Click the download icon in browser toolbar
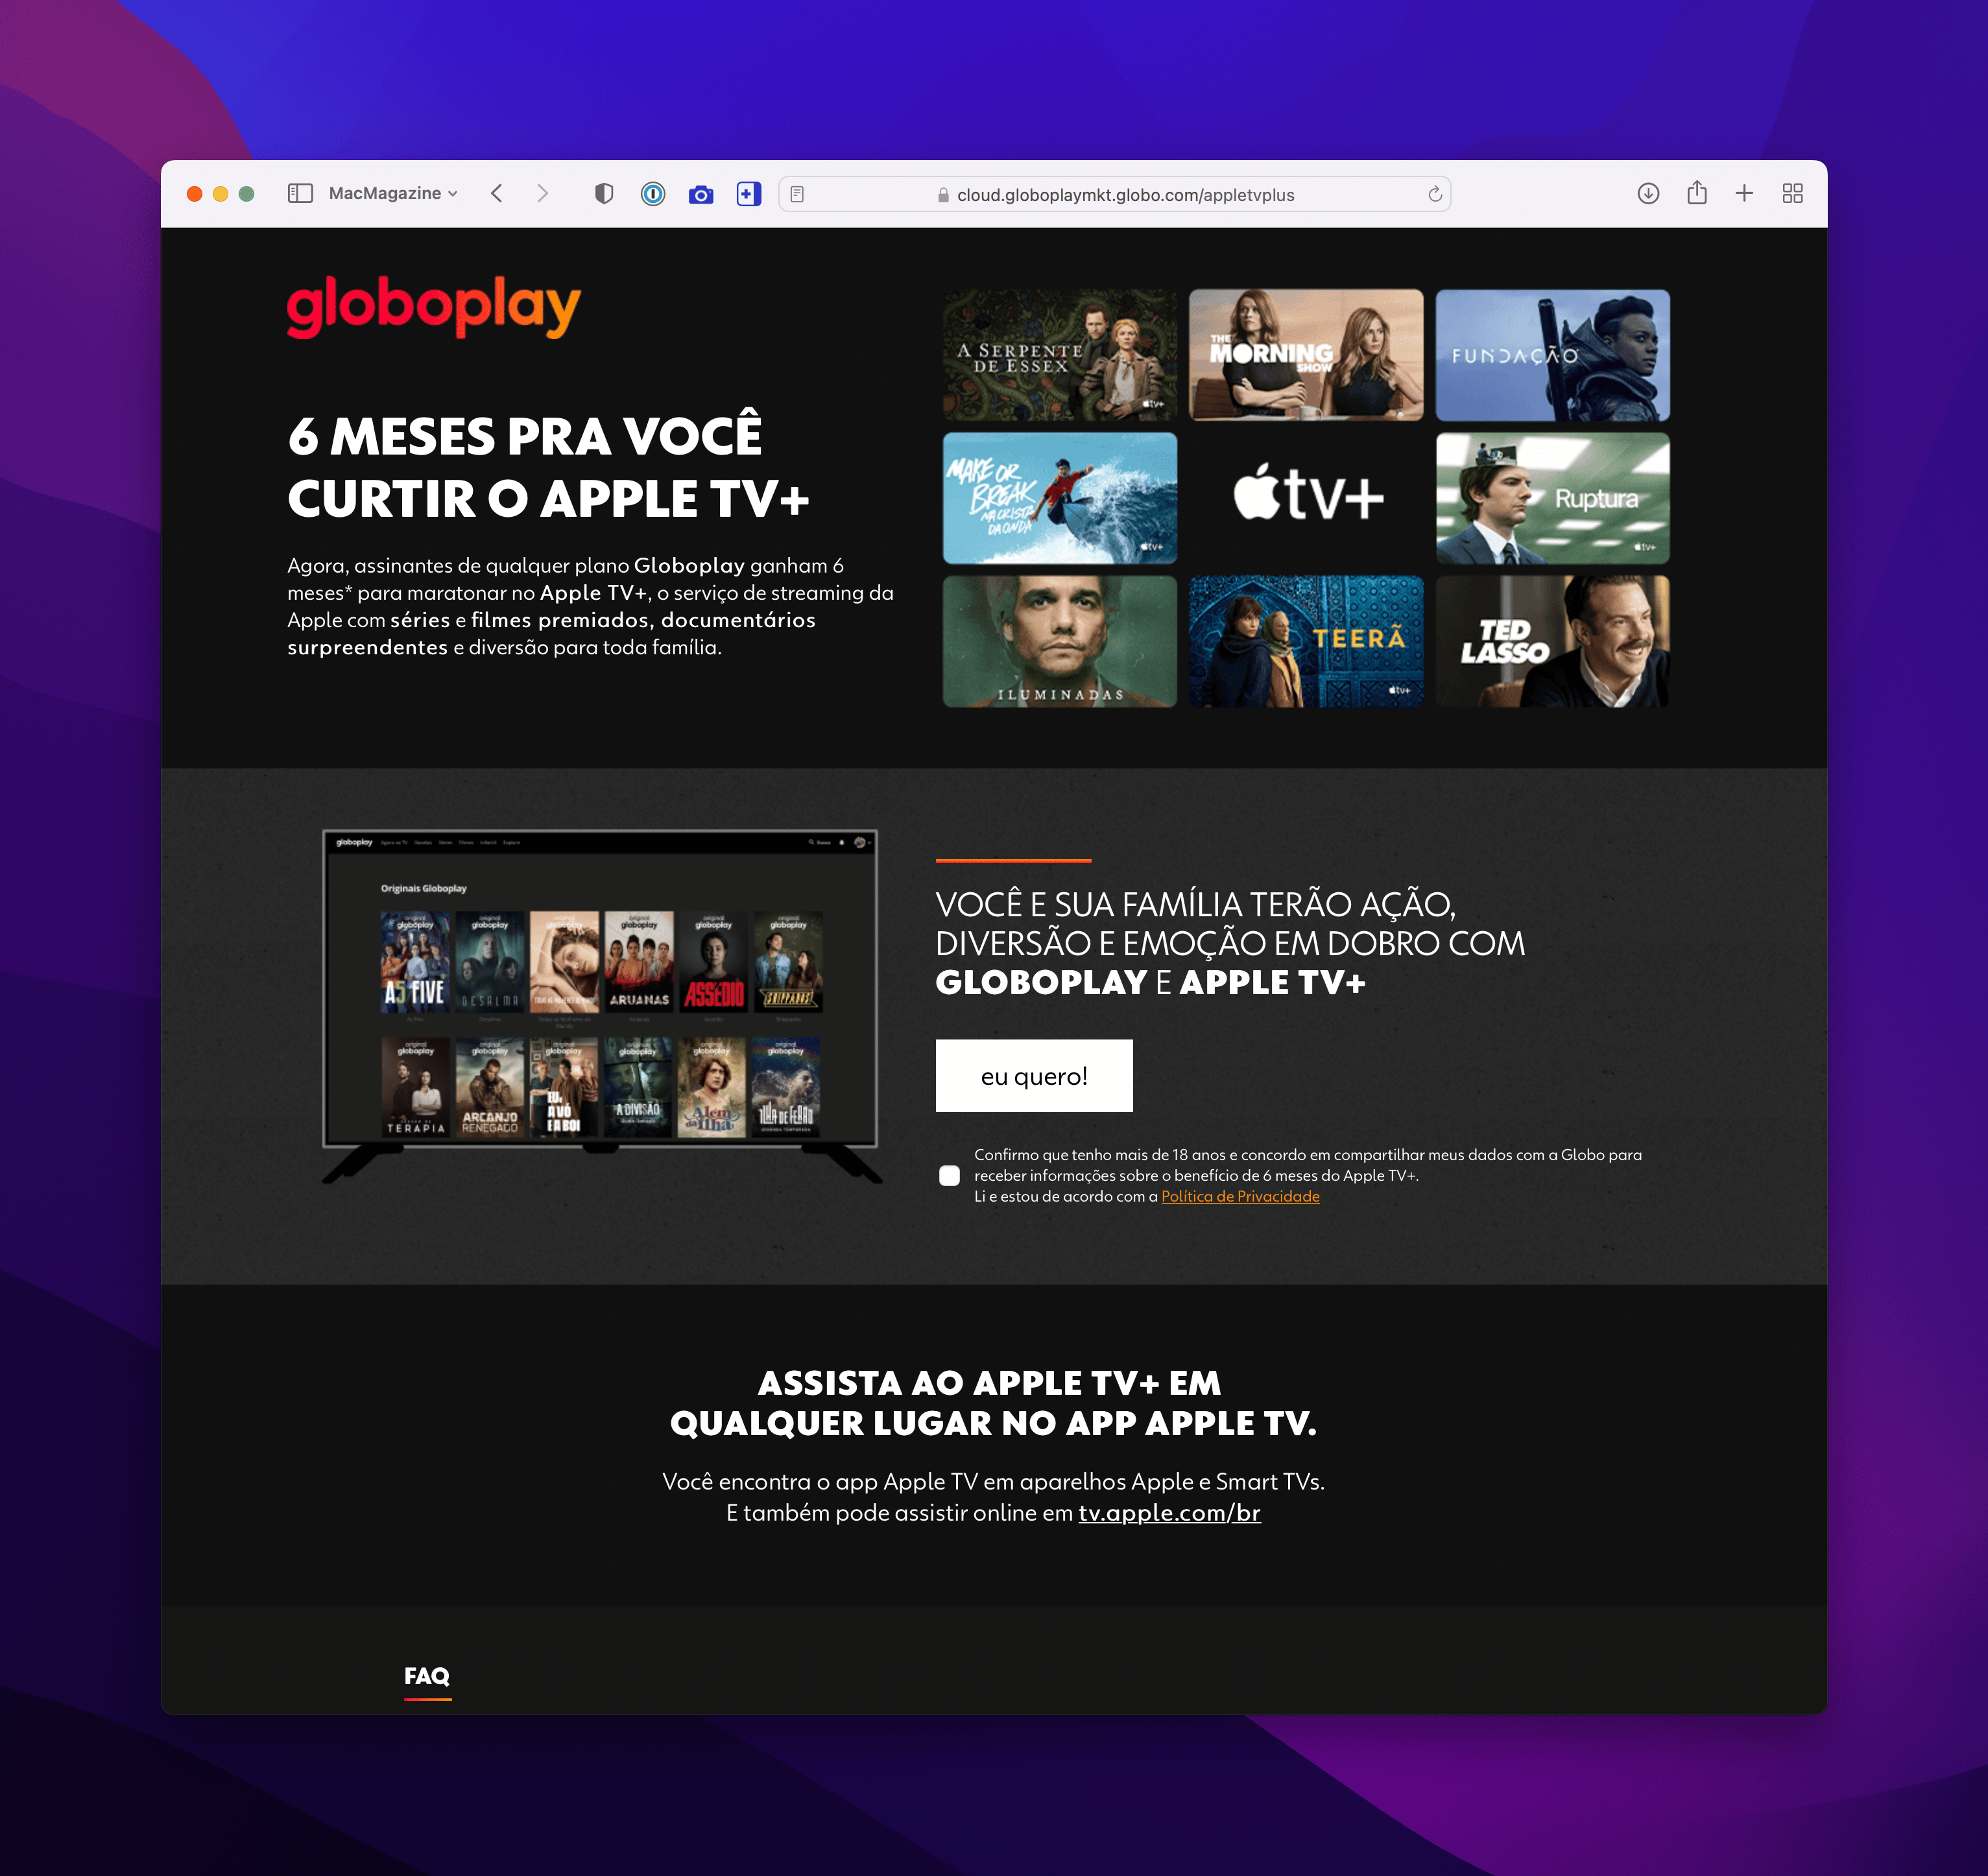The width and height of the screenshot is (1988, 1876). coord(1649,192)
